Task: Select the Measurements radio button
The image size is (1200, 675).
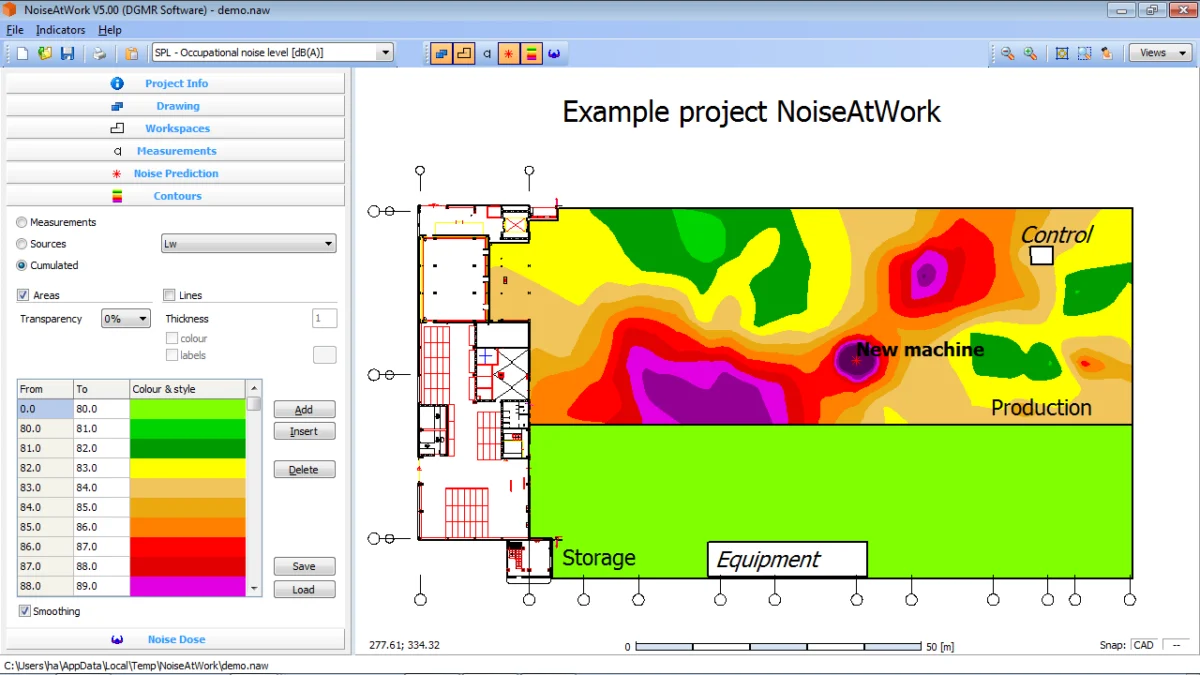Action: [x=22, y=222]
